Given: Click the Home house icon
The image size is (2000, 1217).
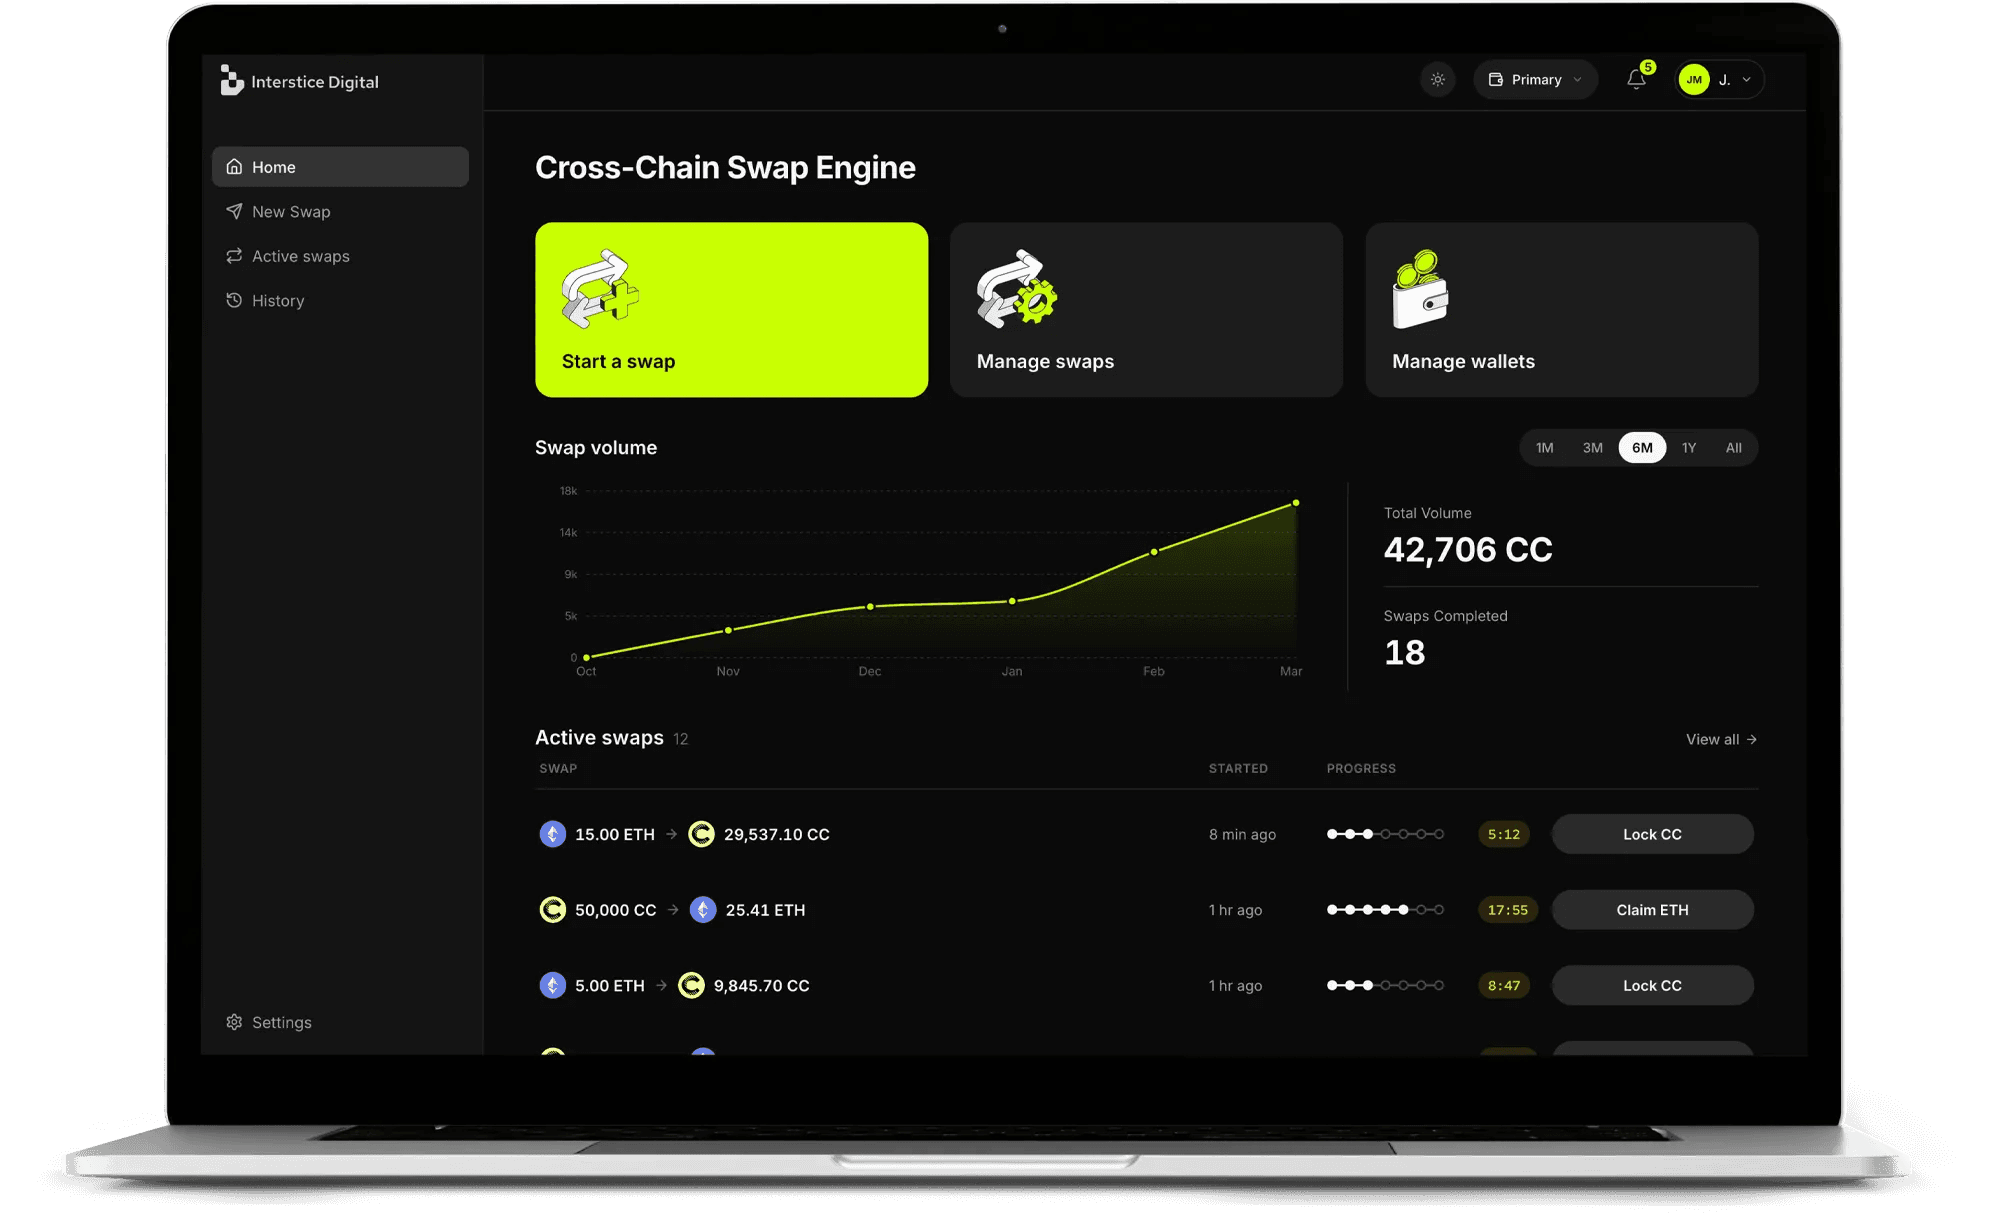Looking at the screenshot, I should point(234,167).
